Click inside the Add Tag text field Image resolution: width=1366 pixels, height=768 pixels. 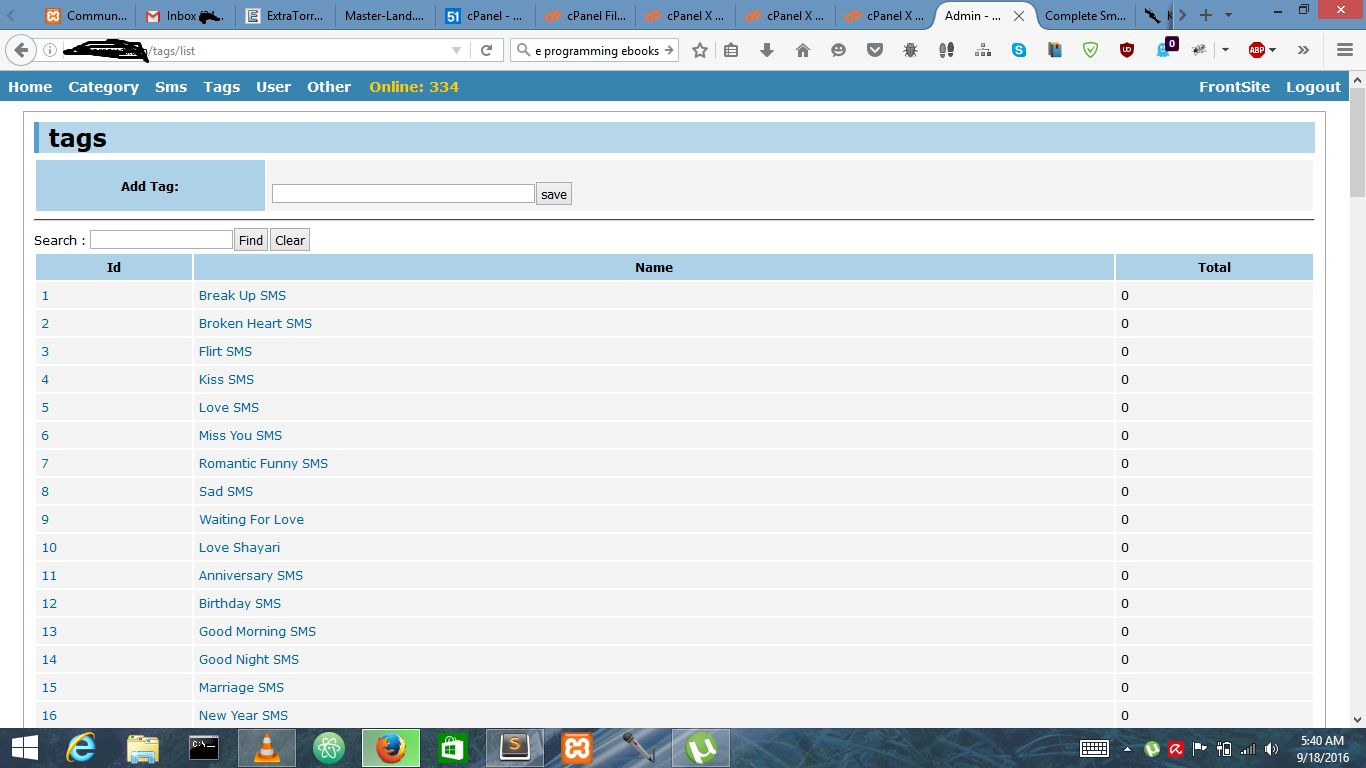[x=403, y=194]
